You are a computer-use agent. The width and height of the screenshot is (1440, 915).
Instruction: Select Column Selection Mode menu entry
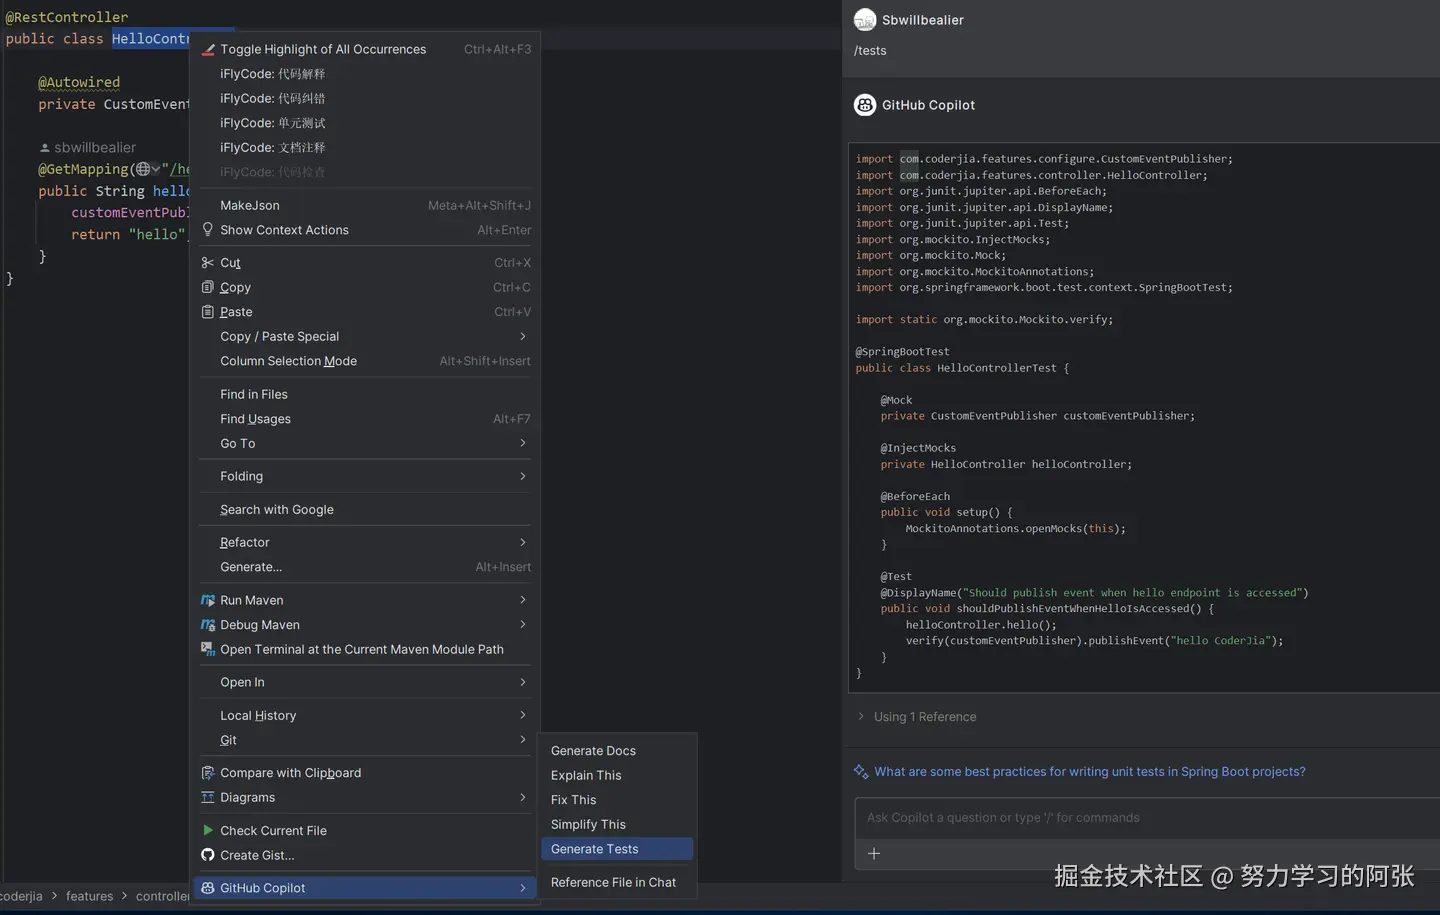[365, 361]
